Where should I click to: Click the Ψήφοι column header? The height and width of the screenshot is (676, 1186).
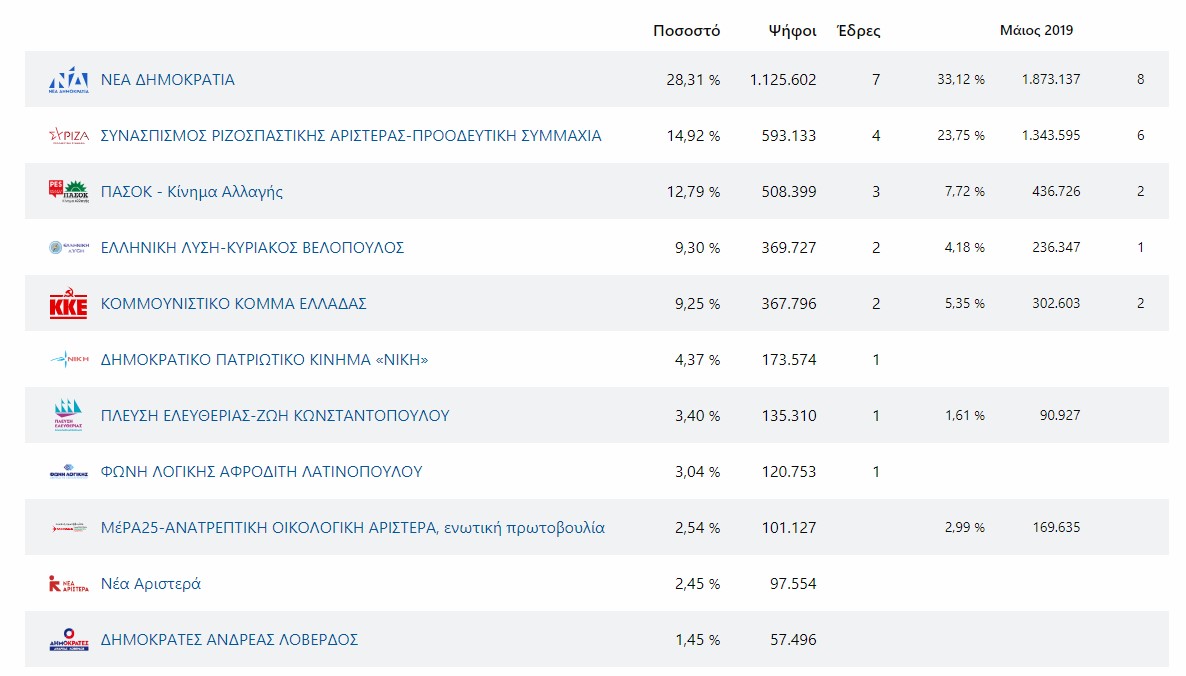pyautogui.click(x=792, y=30)
